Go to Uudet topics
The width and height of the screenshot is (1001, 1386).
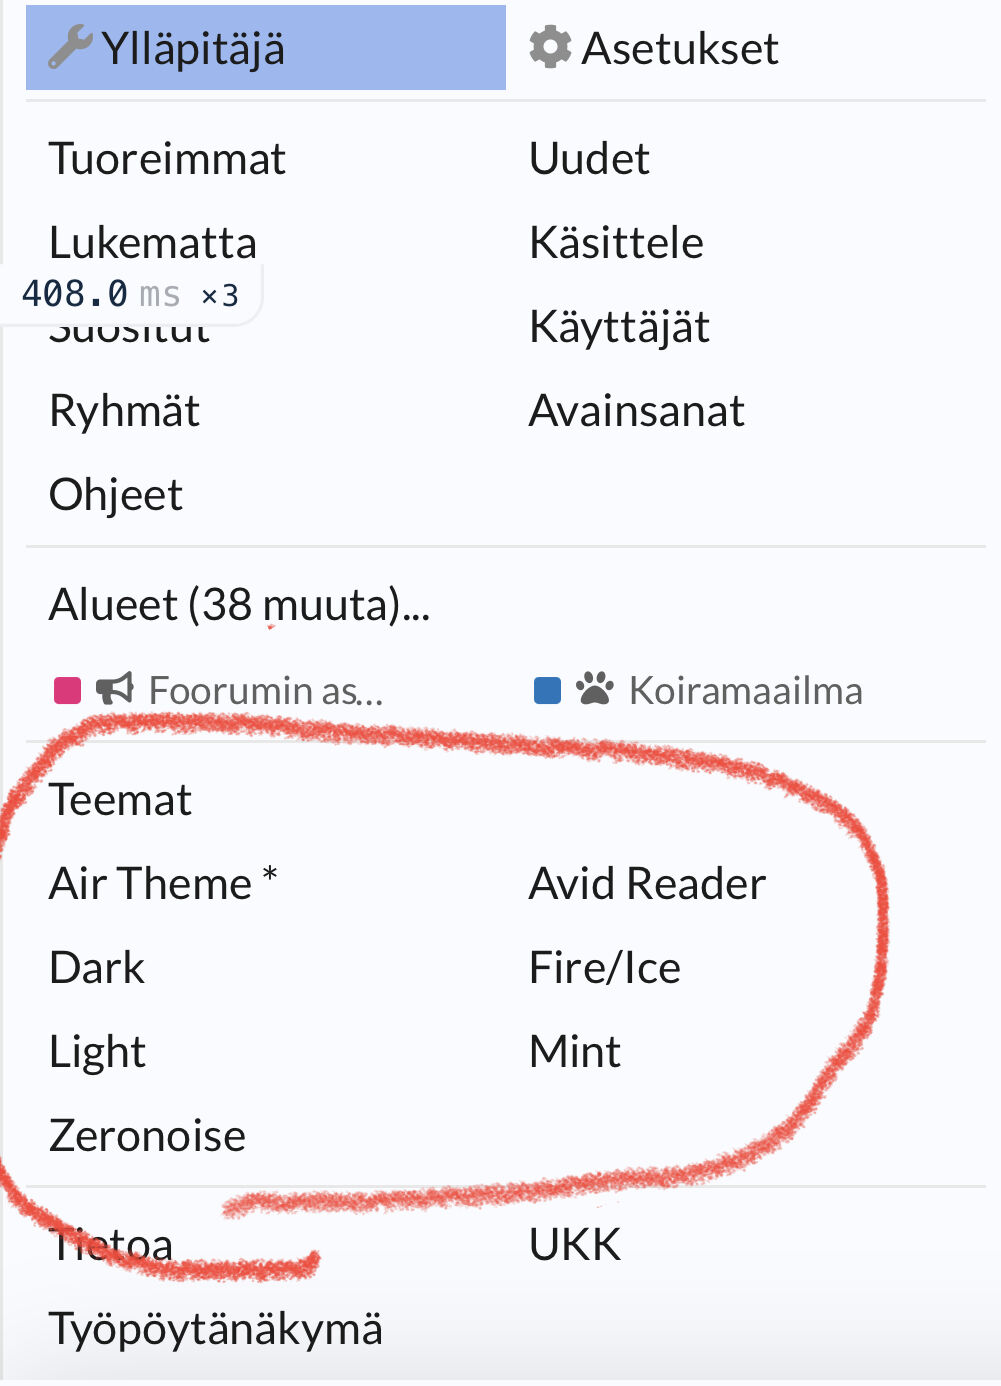pyautogui.click(x=589, y=159)
